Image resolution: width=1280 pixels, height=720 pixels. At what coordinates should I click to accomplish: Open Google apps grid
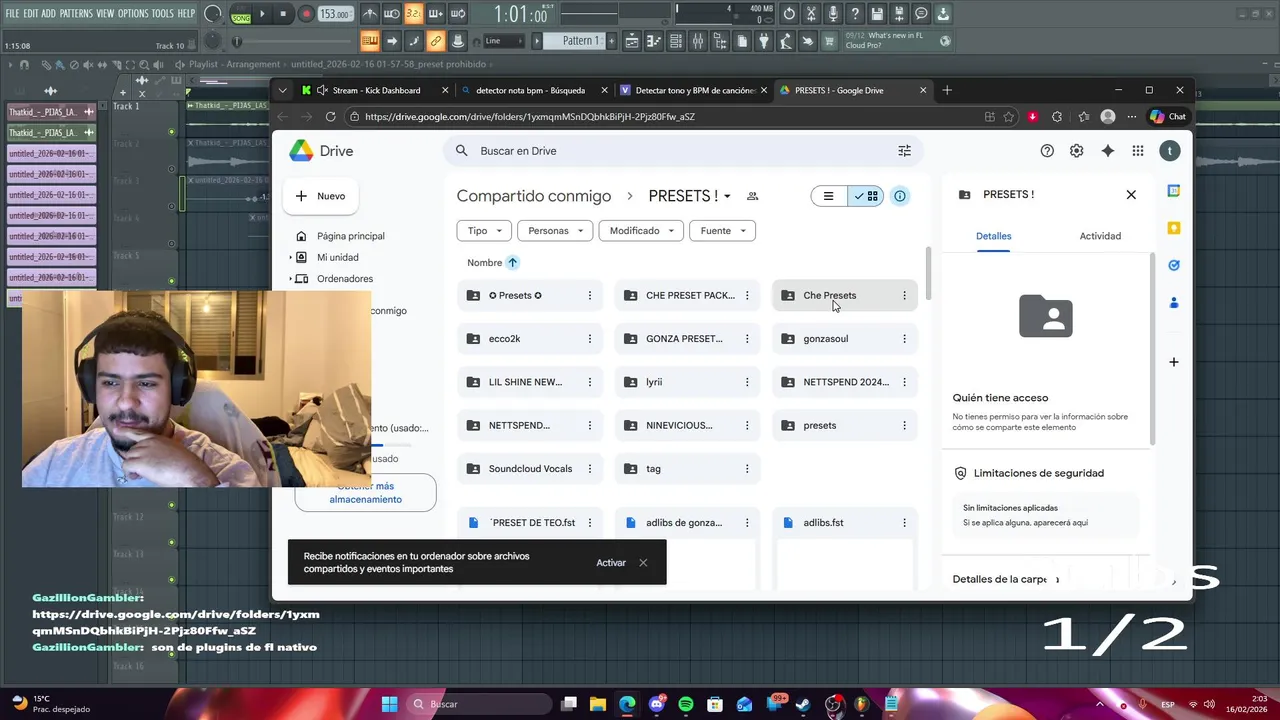tap(1138, 151)
